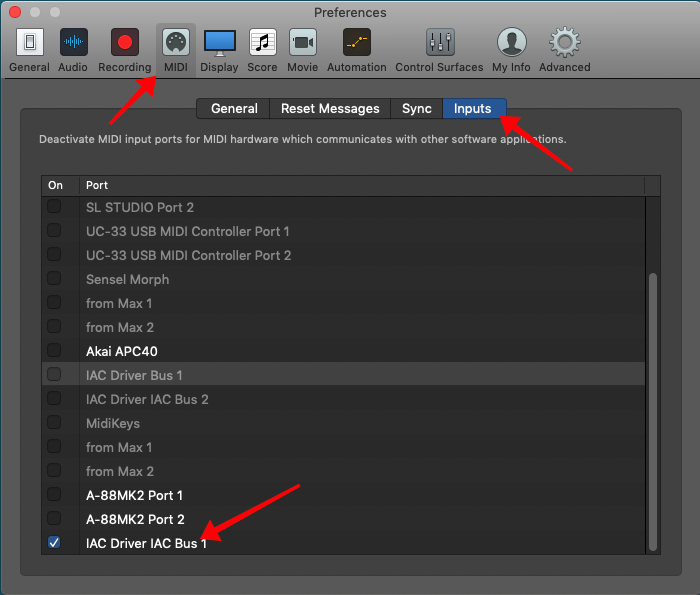Open the Control Surfaces preferences icon
This screenshot has width=700, height=595.
tap(440, 42)
